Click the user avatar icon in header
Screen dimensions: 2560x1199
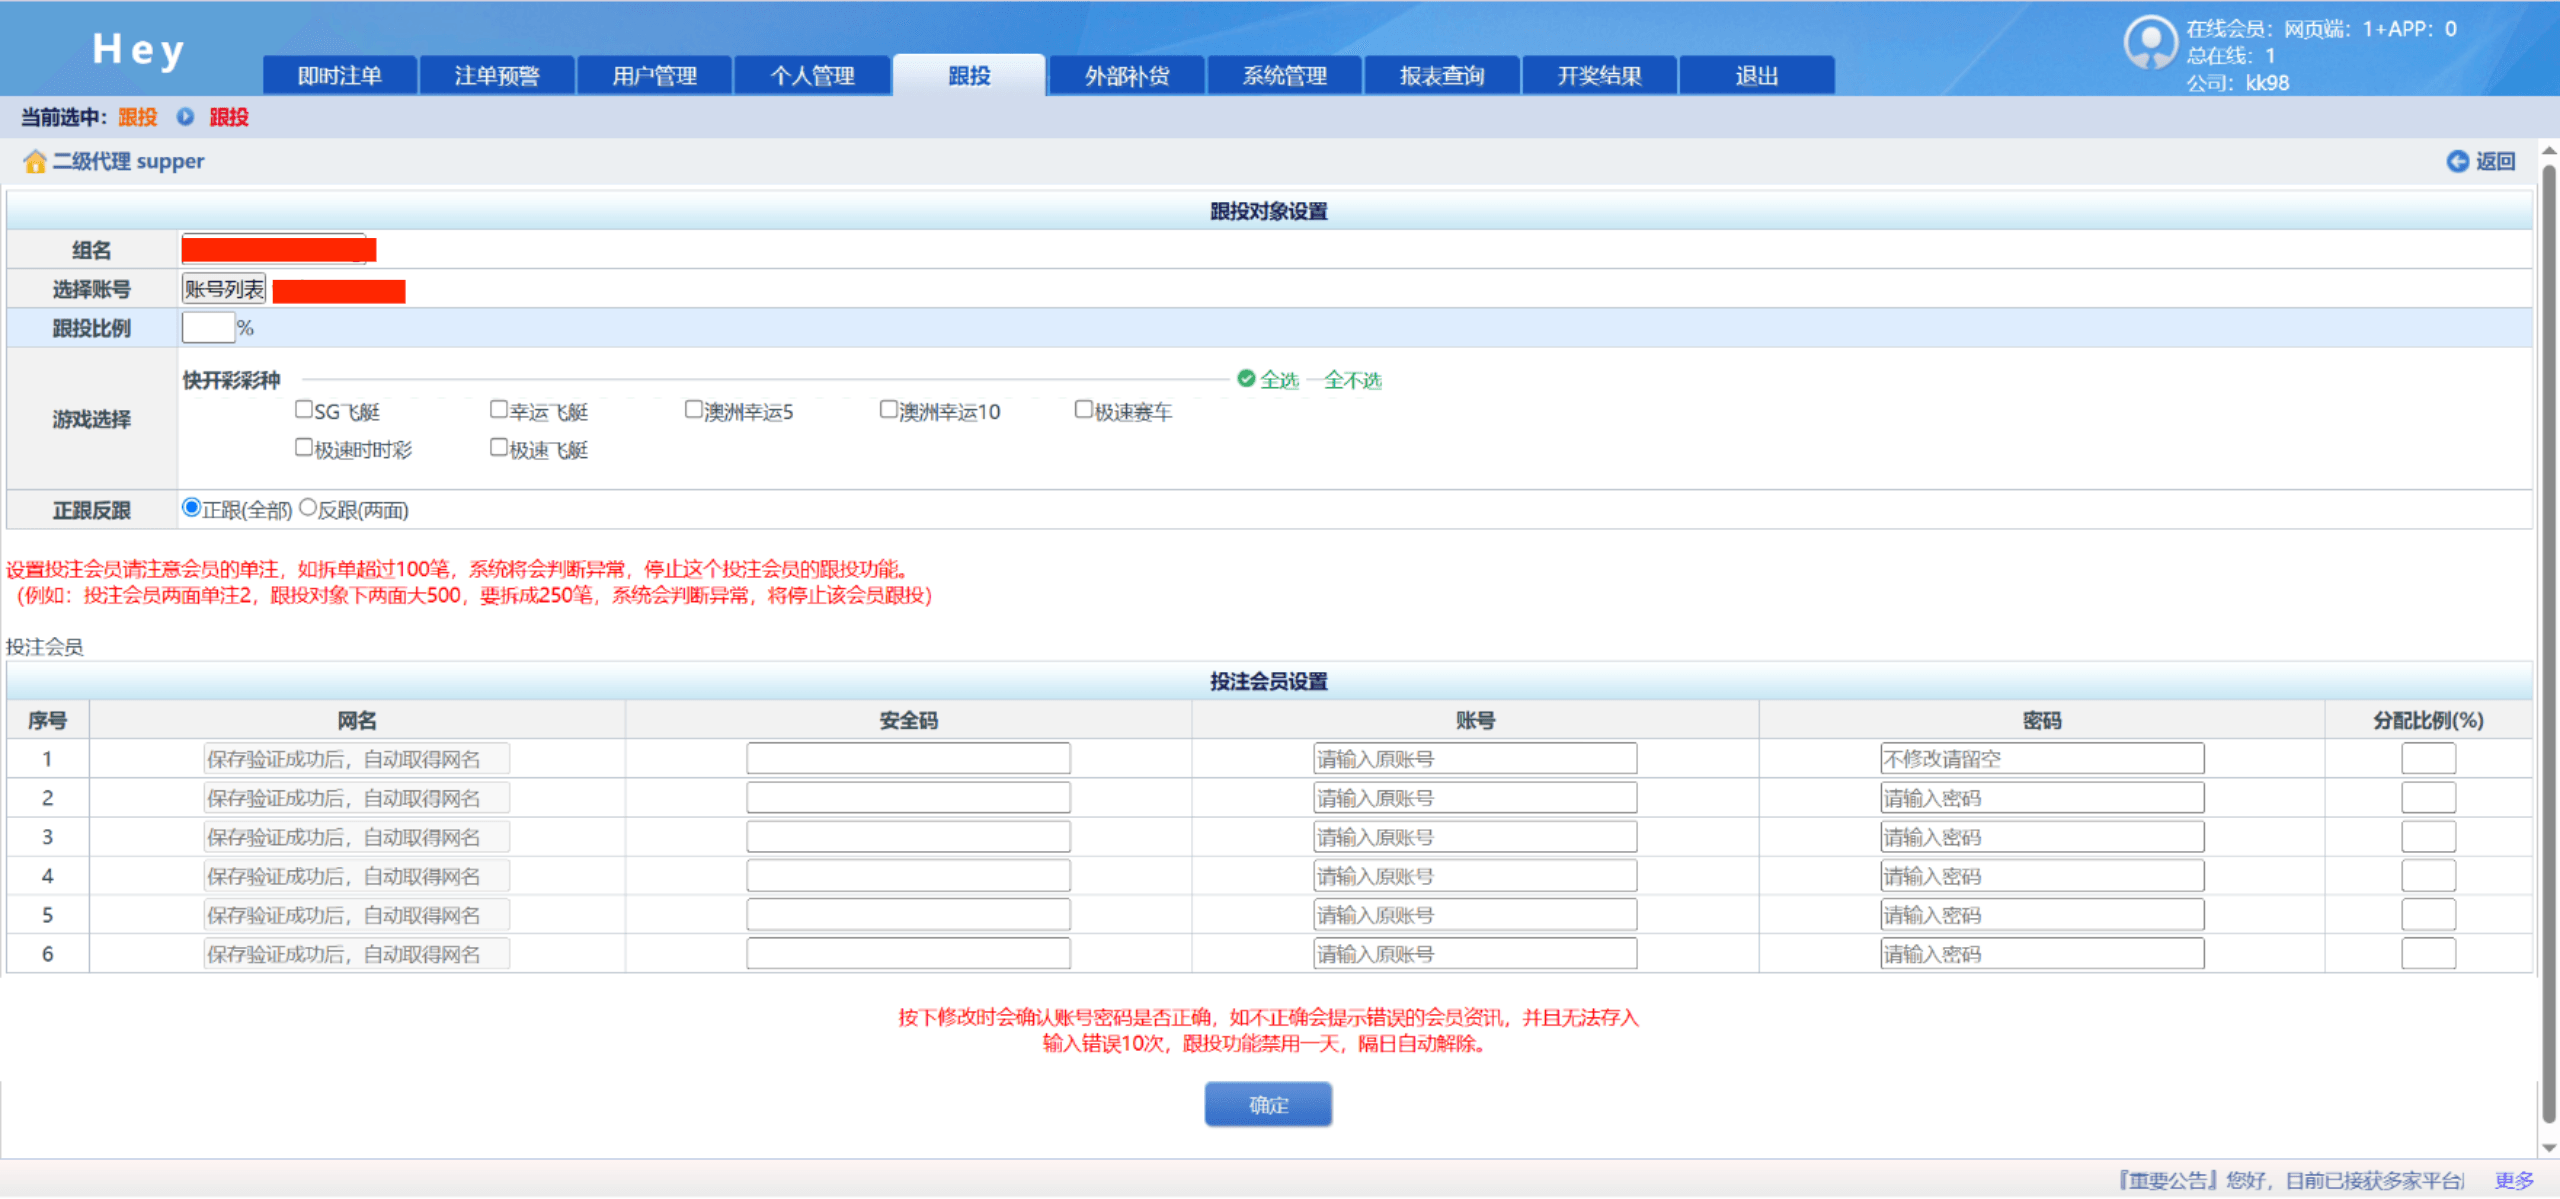click(x=2149, y=44)
